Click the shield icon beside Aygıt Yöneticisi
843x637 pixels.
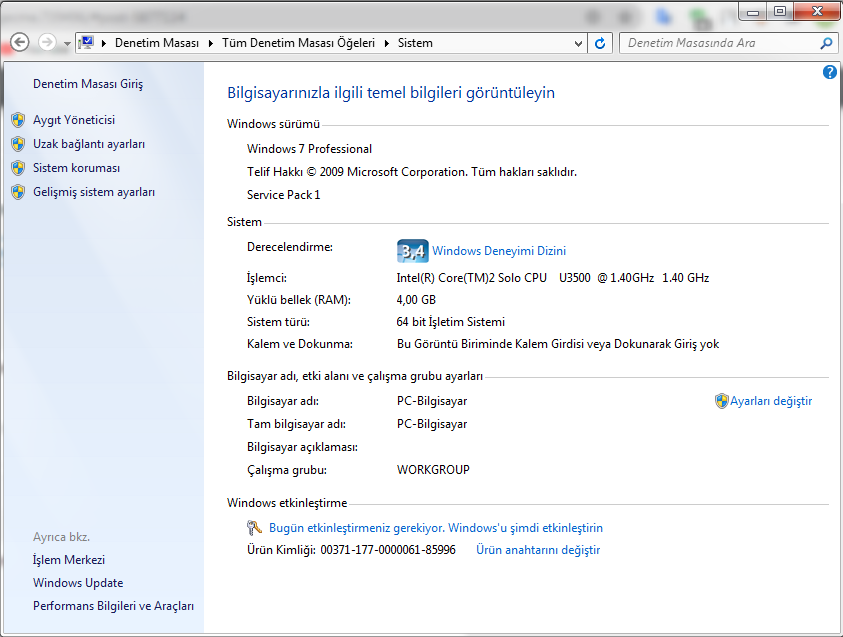click(18, 120)
